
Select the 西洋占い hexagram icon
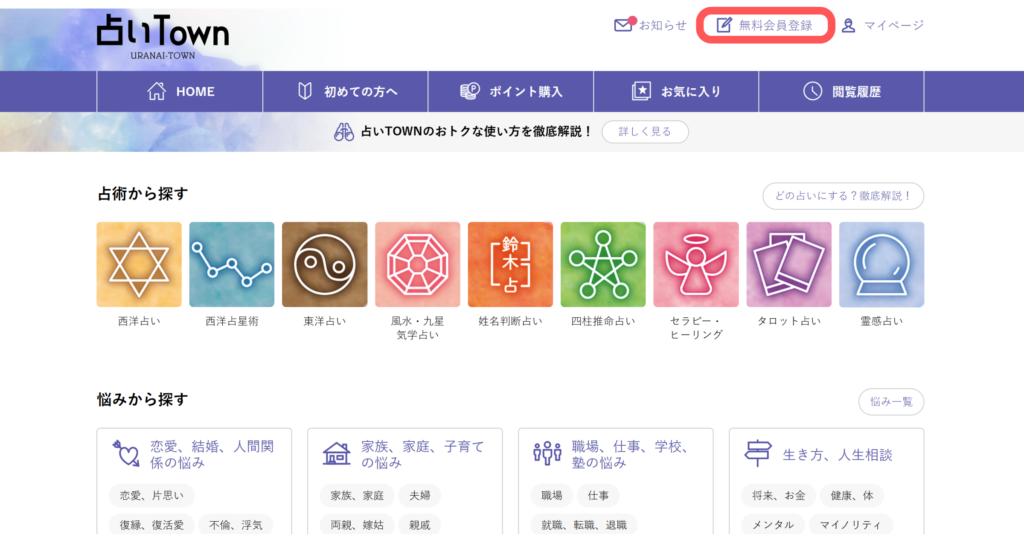pyautogui.click(x=139, y=264)
